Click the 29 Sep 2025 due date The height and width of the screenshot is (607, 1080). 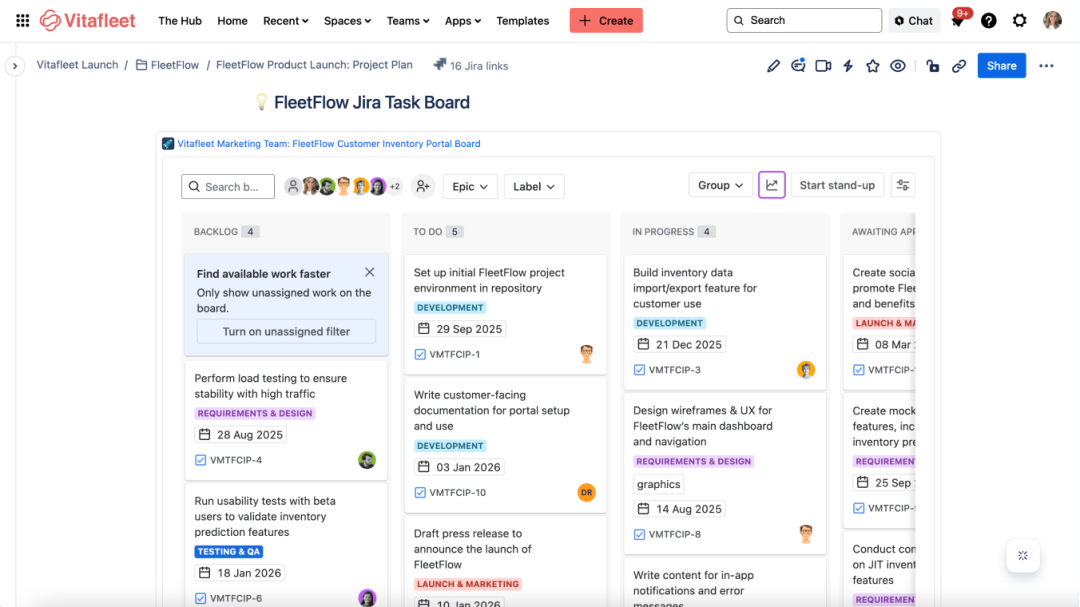460,329
